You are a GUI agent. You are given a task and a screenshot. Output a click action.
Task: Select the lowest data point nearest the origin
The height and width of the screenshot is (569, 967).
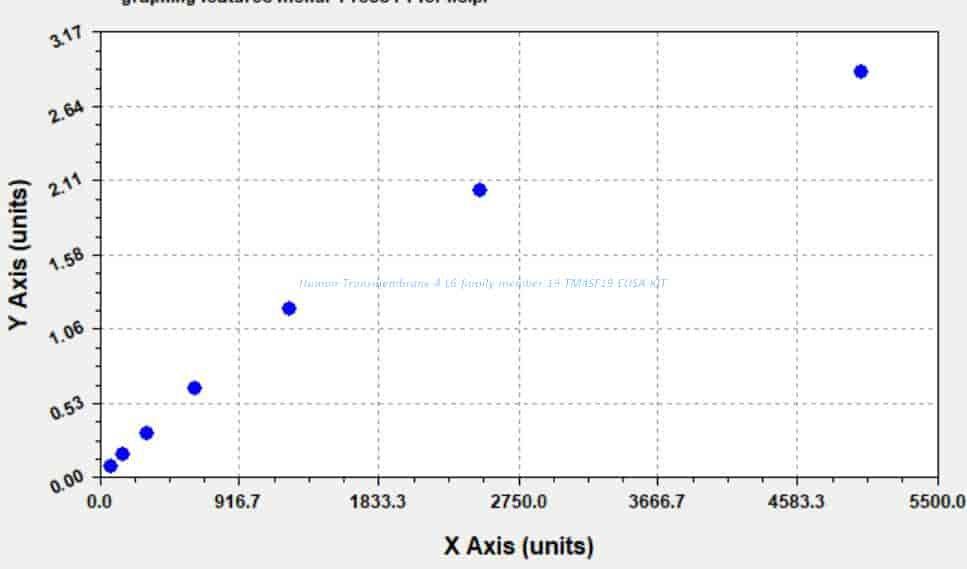[110, 465]
